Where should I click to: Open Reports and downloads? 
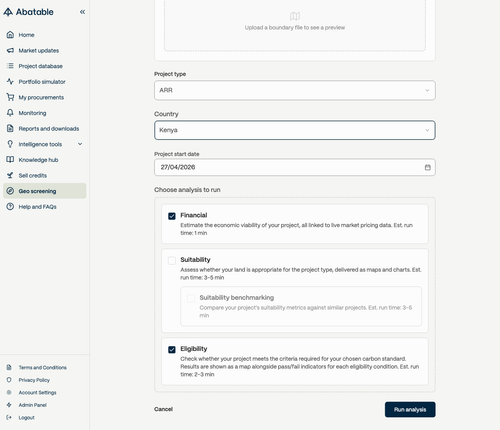[x=45, y=128]
